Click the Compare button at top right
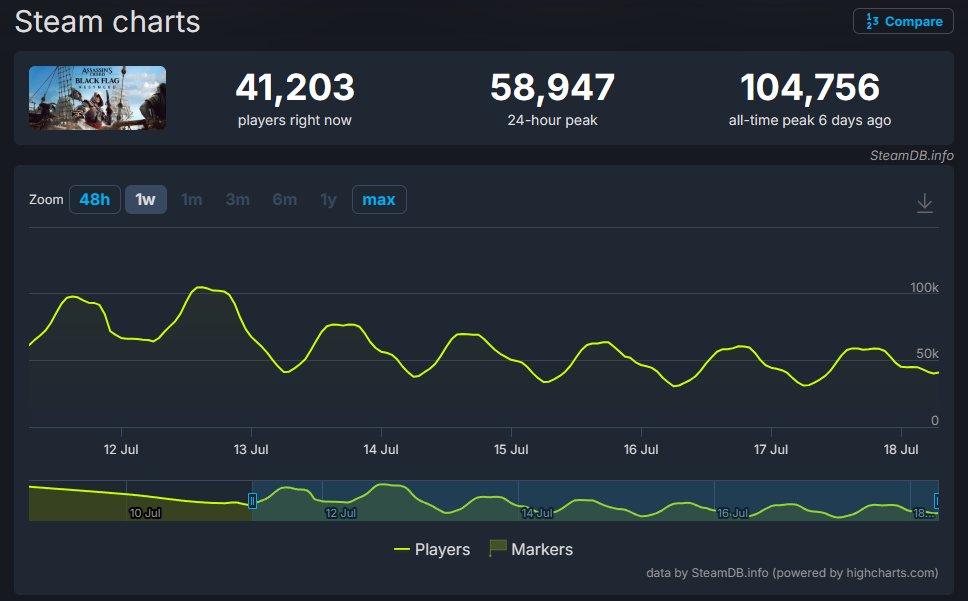The image size is (968, 601). click(x=903, y=22)
